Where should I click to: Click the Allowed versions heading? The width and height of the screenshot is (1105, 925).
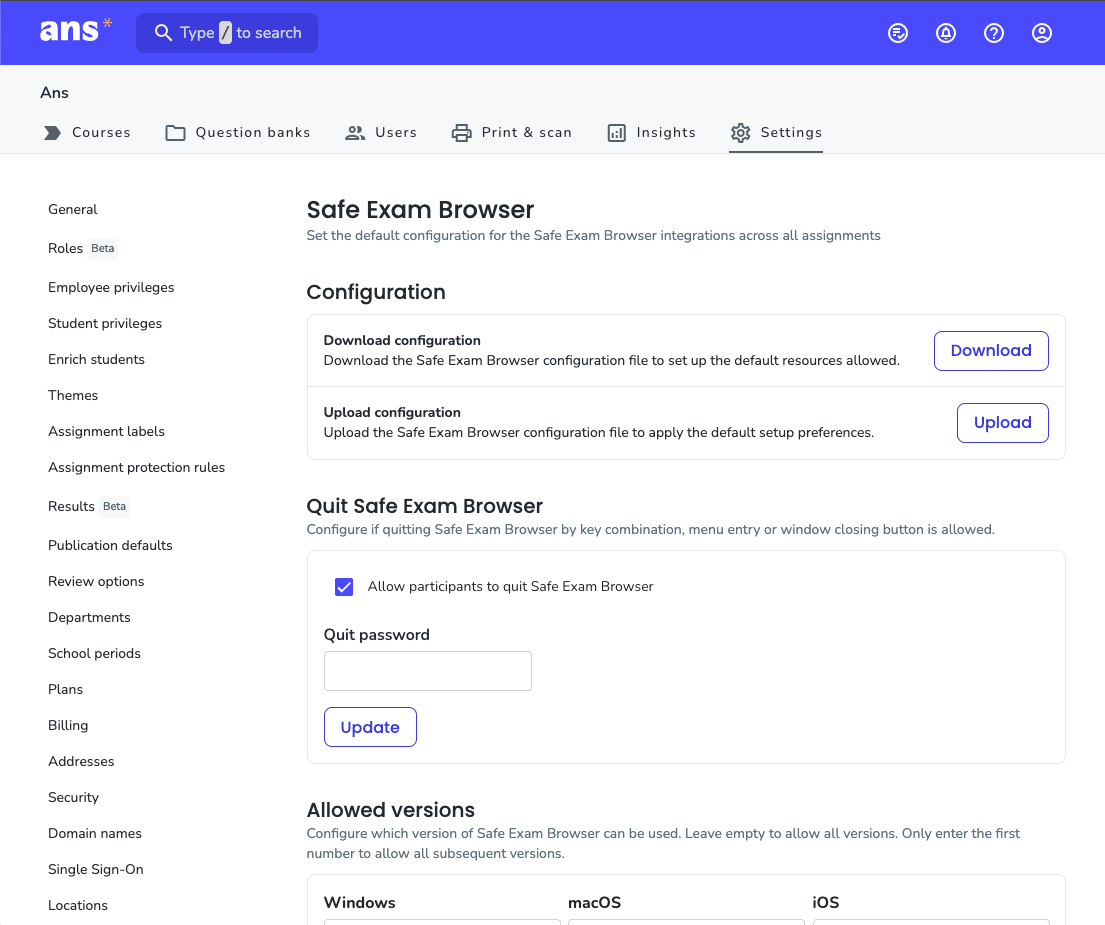(390, 810)
